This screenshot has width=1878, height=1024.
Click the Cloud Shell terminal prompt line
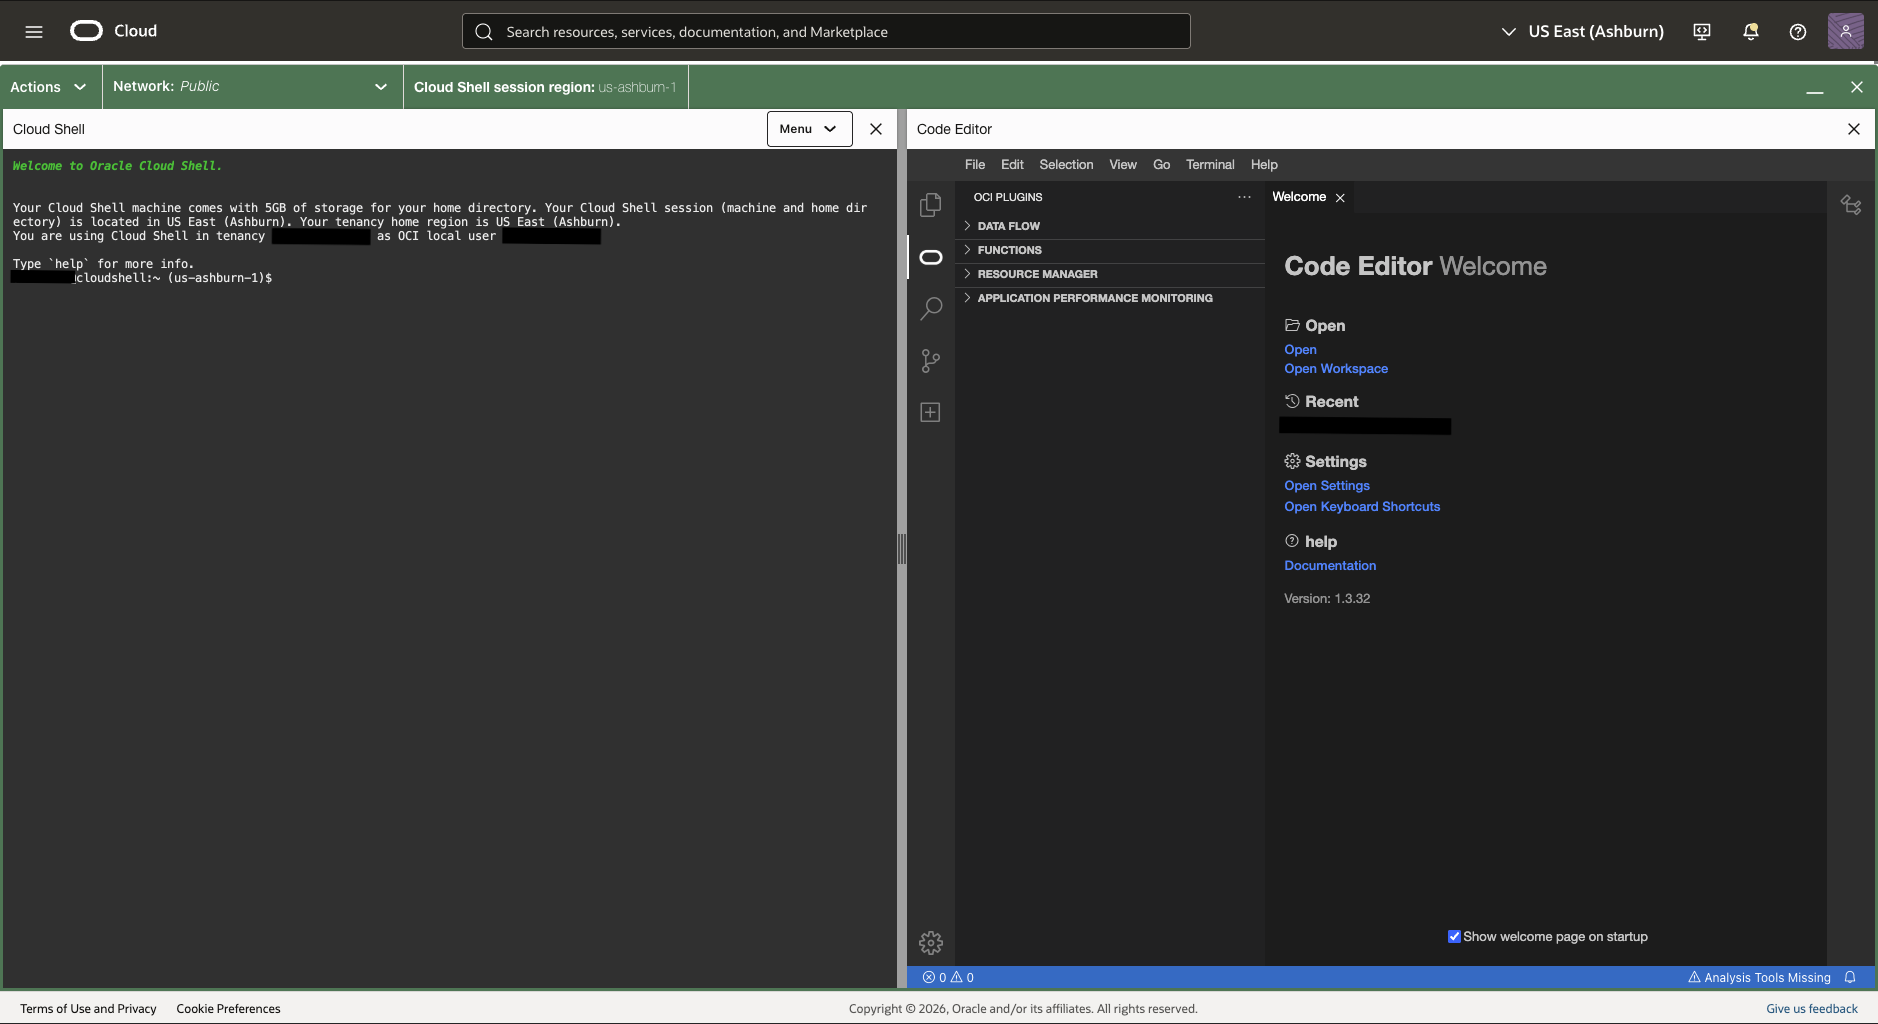(x=142, y=278)
